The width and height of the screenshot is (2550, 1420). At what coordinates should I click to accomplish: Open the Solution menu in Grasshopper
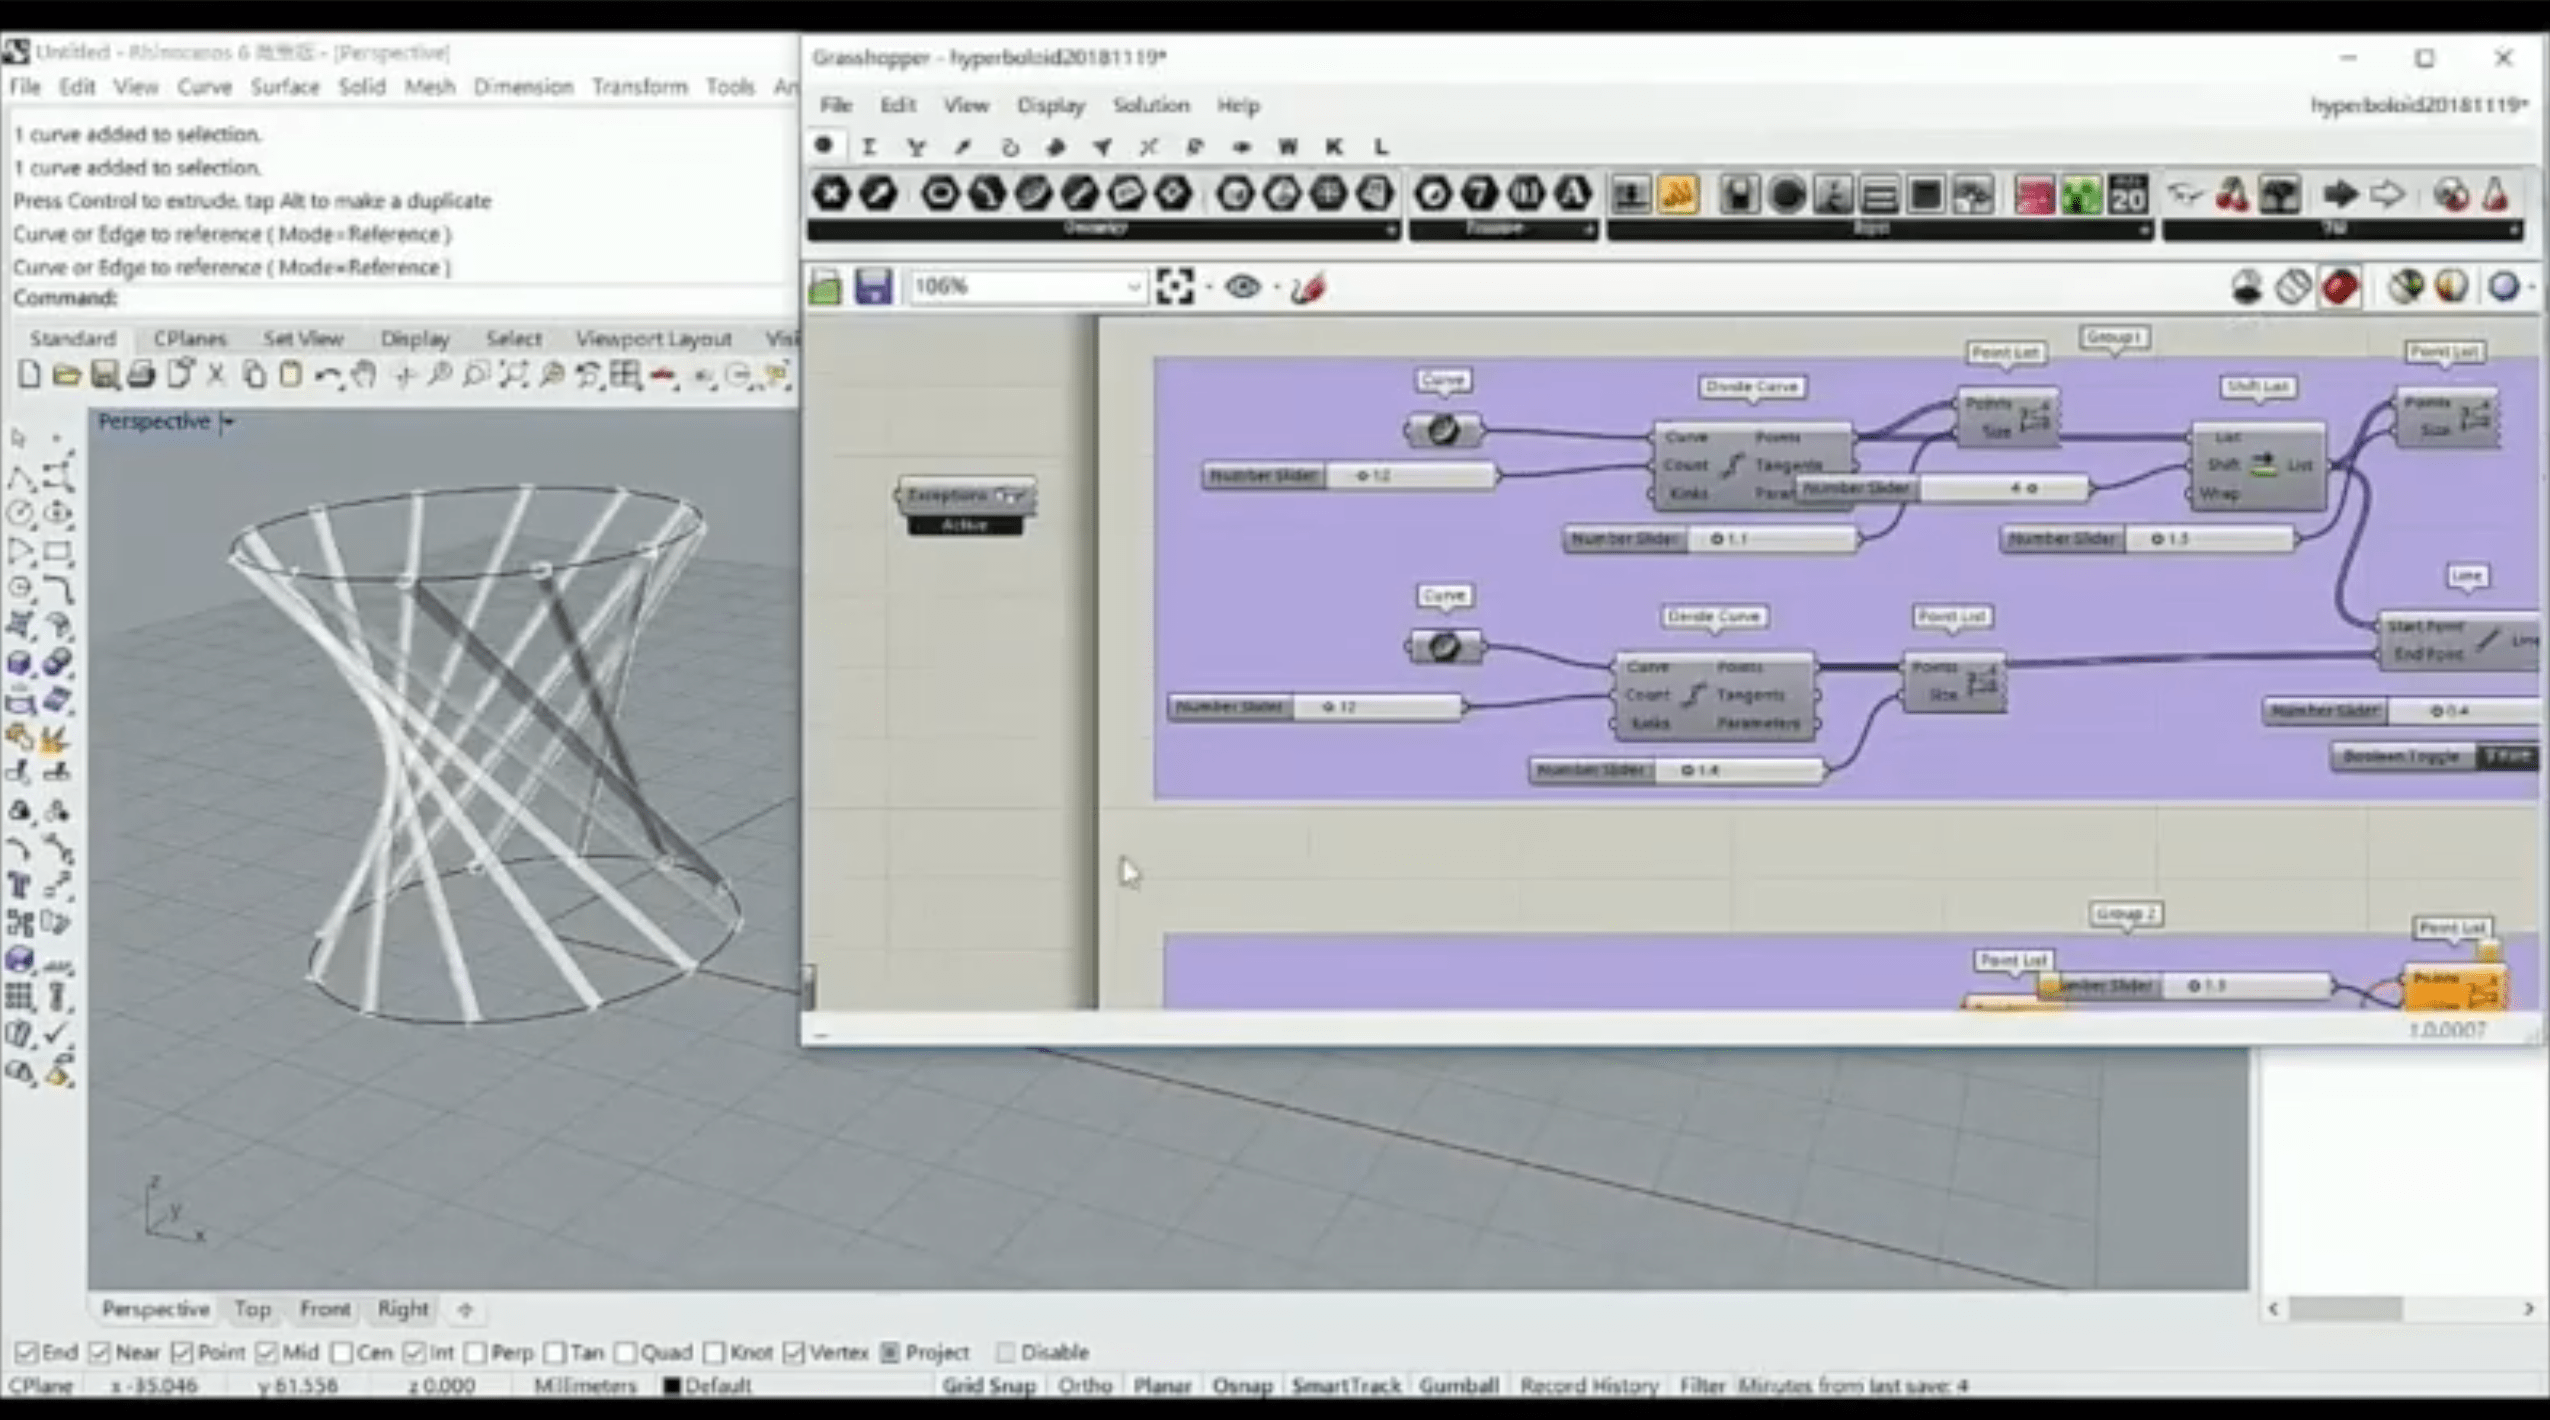tap(1150, 105)
